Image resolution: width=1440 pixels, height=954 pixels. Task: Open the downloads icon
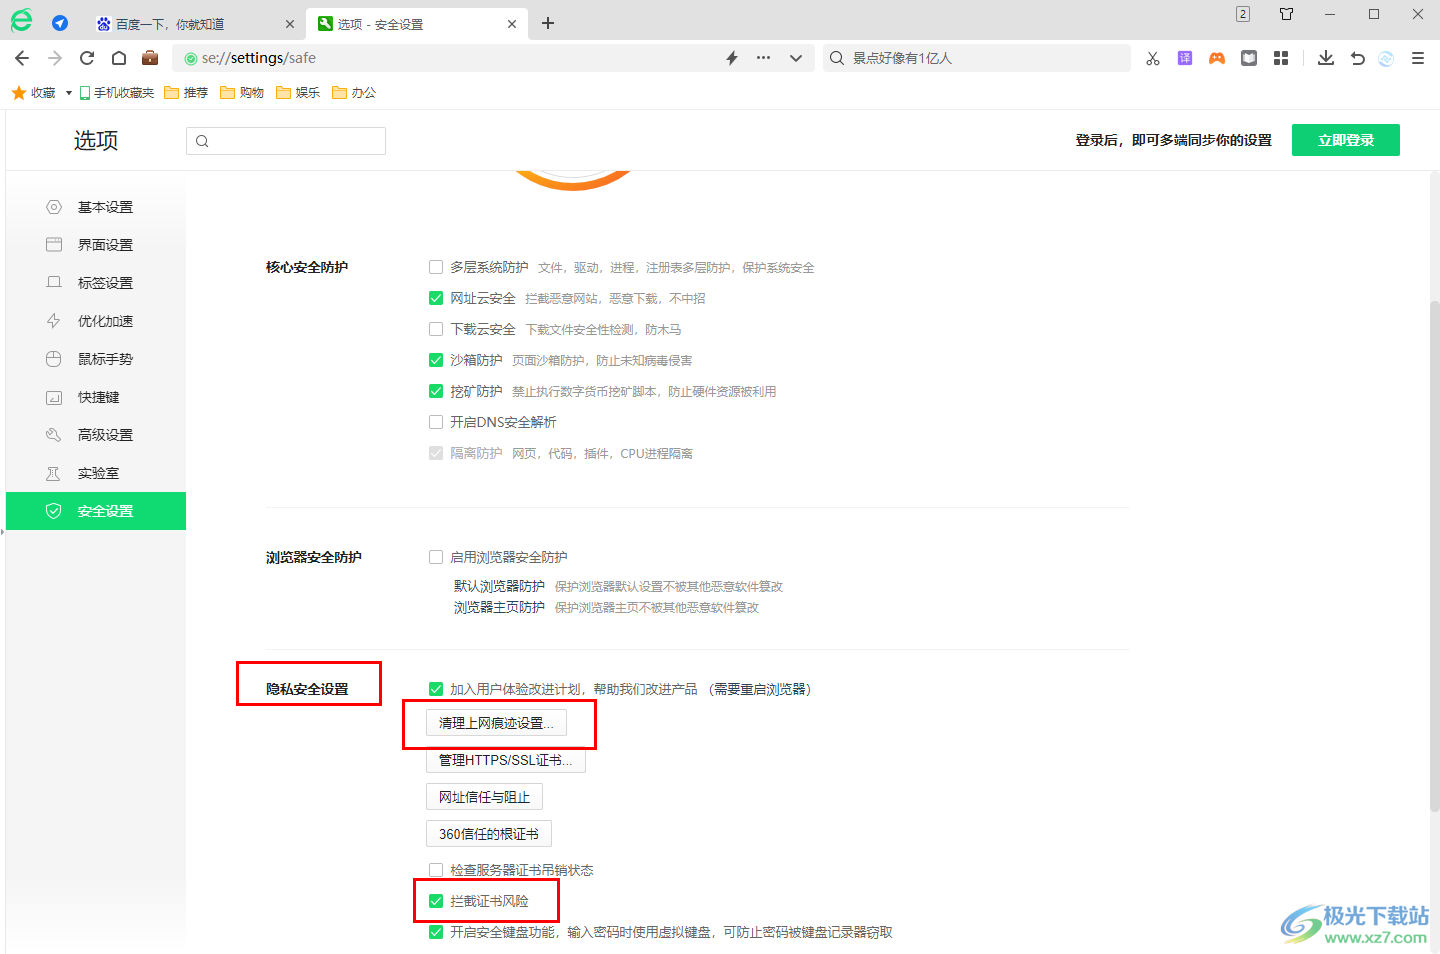coord(1326,58)
